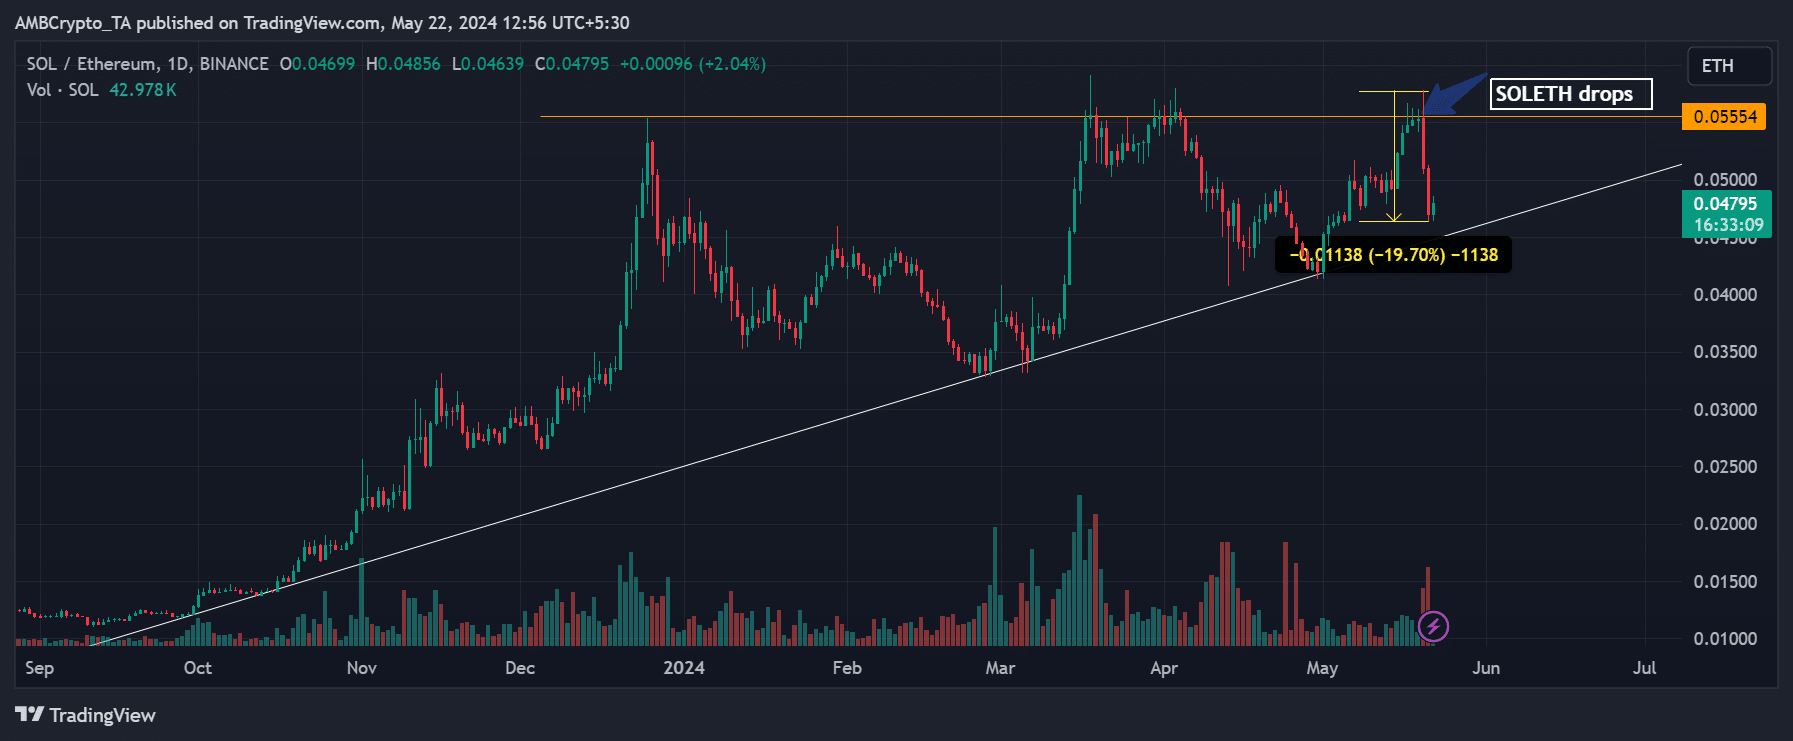Click the TradingView logo at the bottom
This screenshot has height=741, width=1793.
(x=85, y=715)
